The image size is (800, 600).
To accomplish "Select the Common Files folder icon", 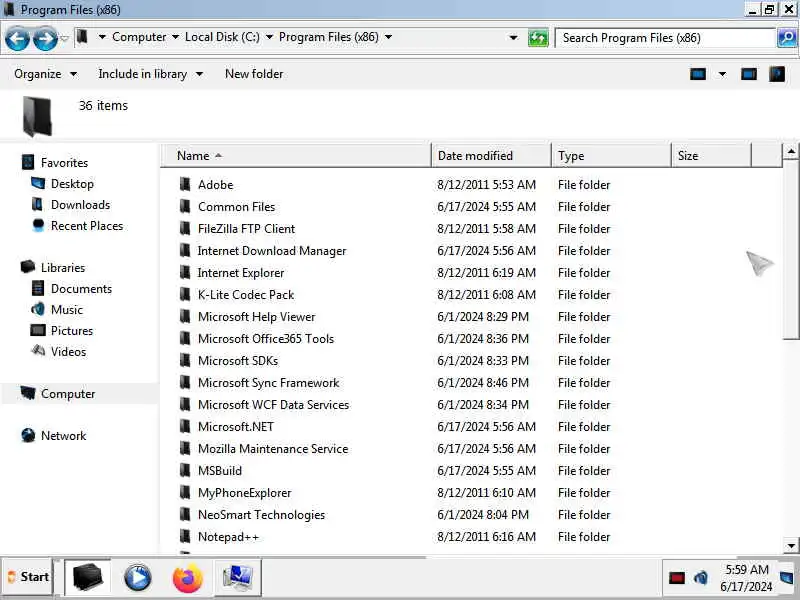I will [185, 206].
